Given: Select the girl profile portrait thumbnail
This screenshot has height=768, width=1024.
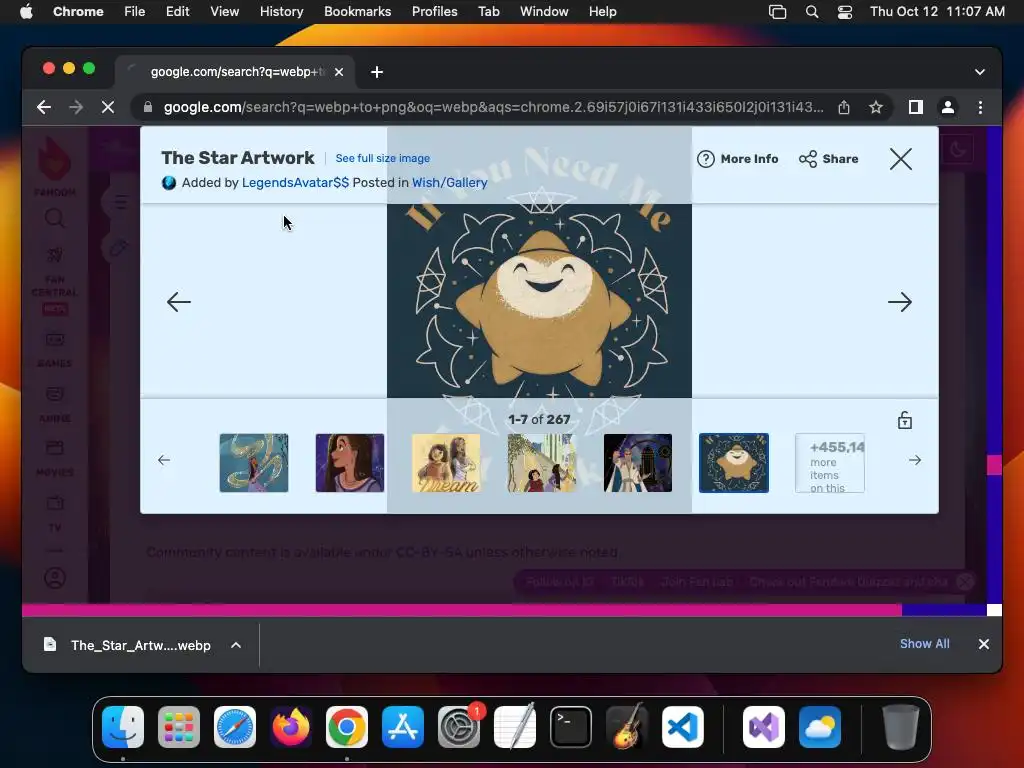Looking at the screenshot, I should [x=350, y=463].
